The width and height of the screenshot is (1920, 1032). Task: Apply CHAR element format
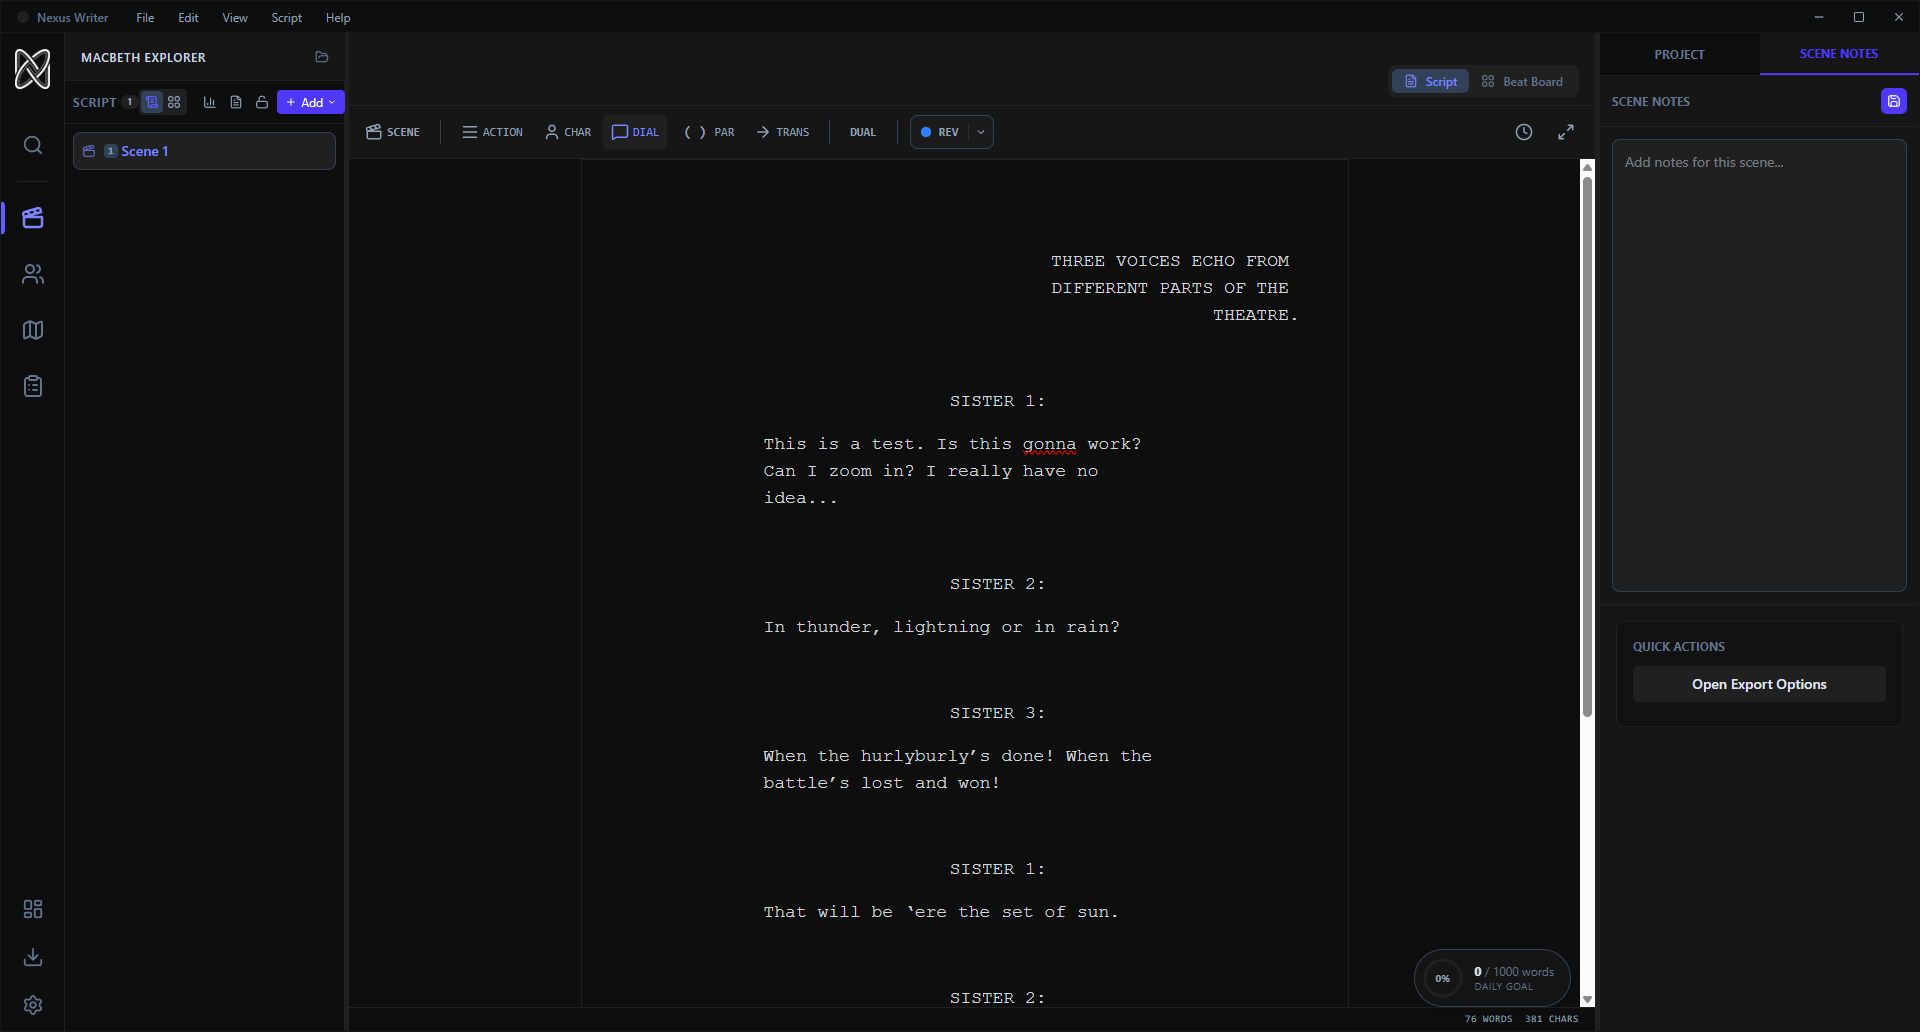568,132
